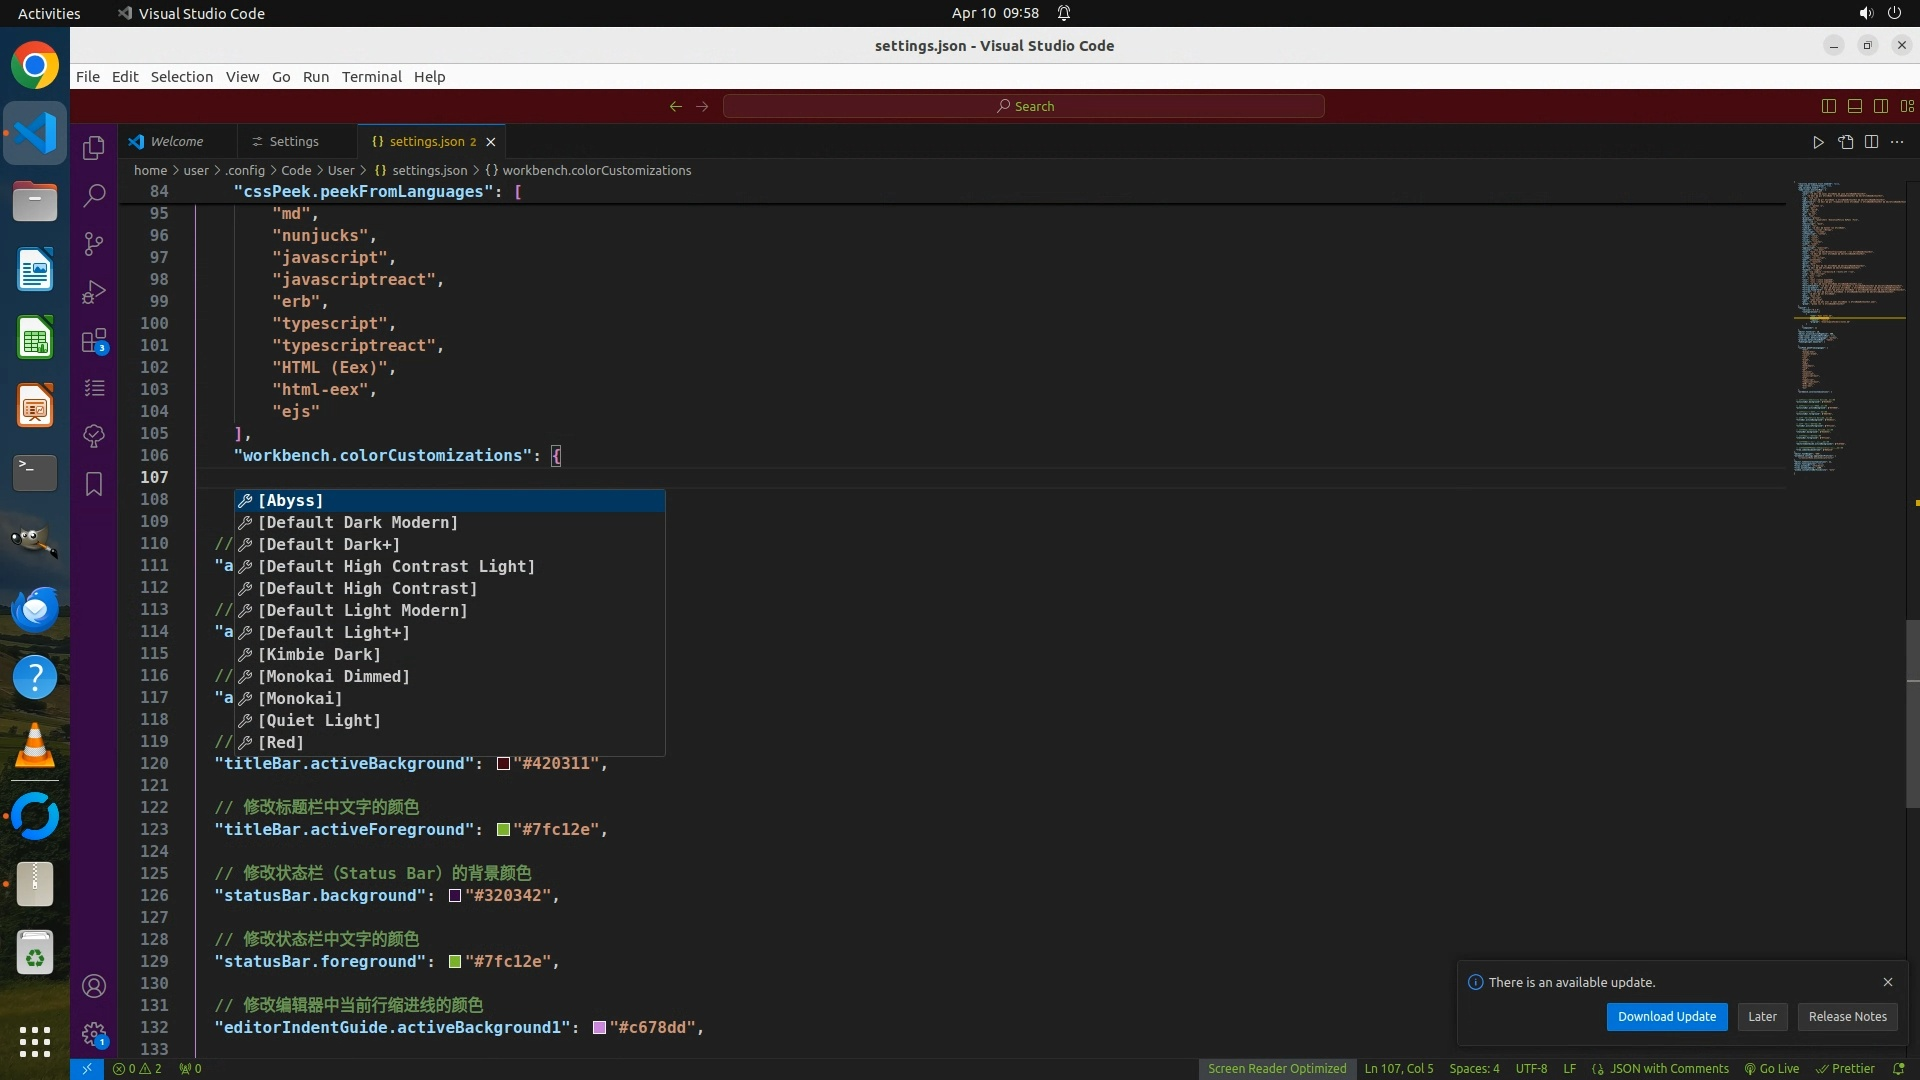
Task: Click the Download Update button
Action: (1666, 1017)
